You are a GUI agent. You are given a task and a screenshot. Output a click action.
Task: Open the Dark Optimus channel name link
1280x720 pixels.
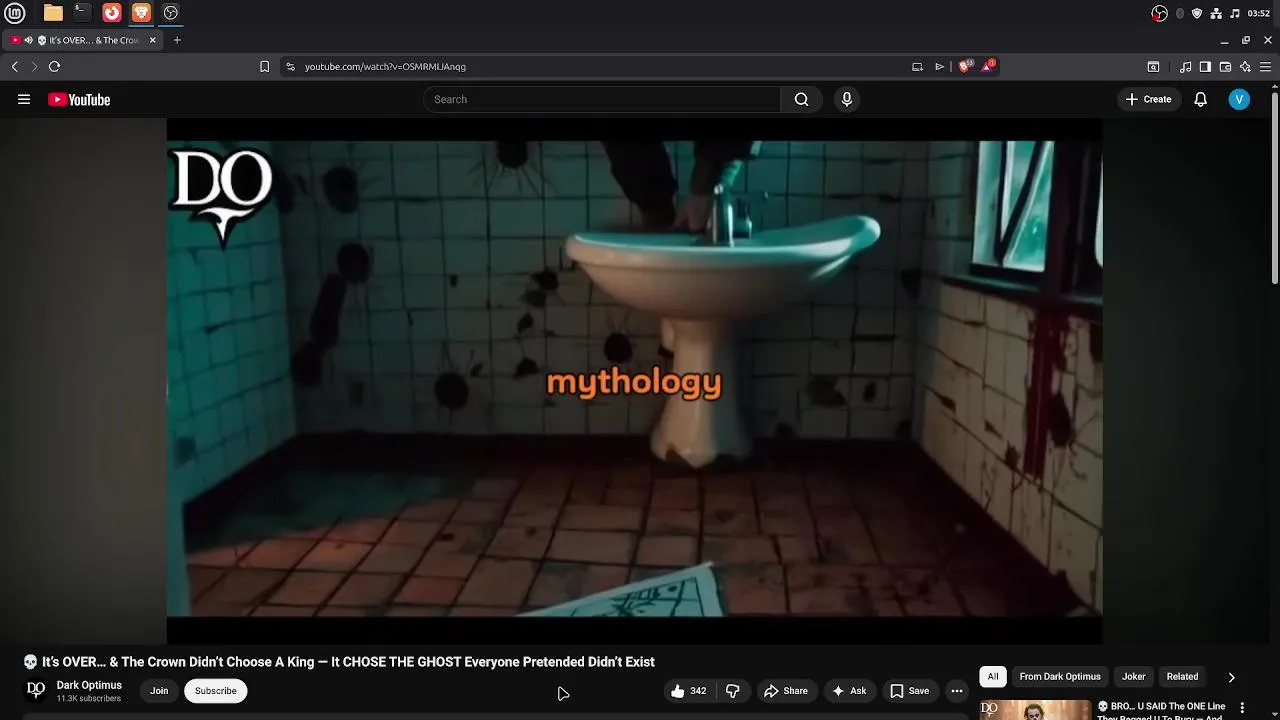pyautogui.click(x=89, y=685)
